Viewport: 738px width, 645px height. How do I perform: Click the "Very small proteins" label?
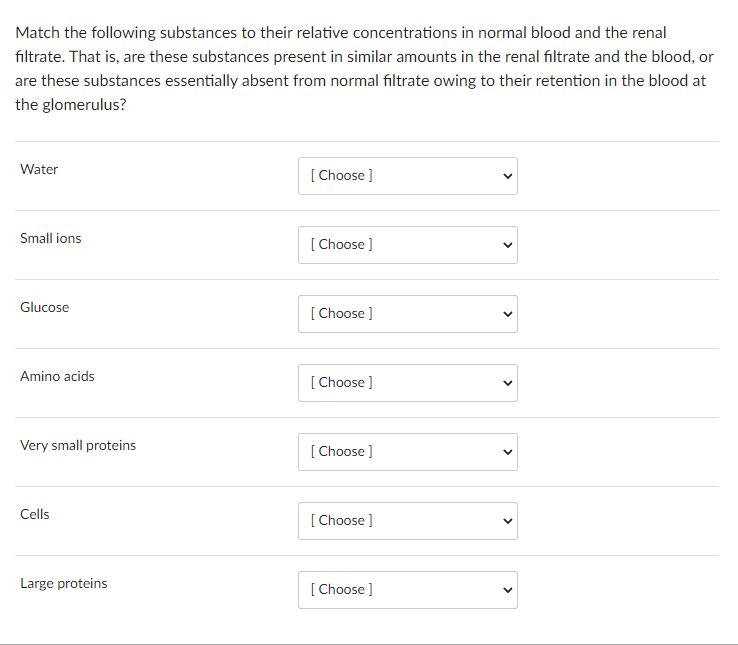(78, 445)
